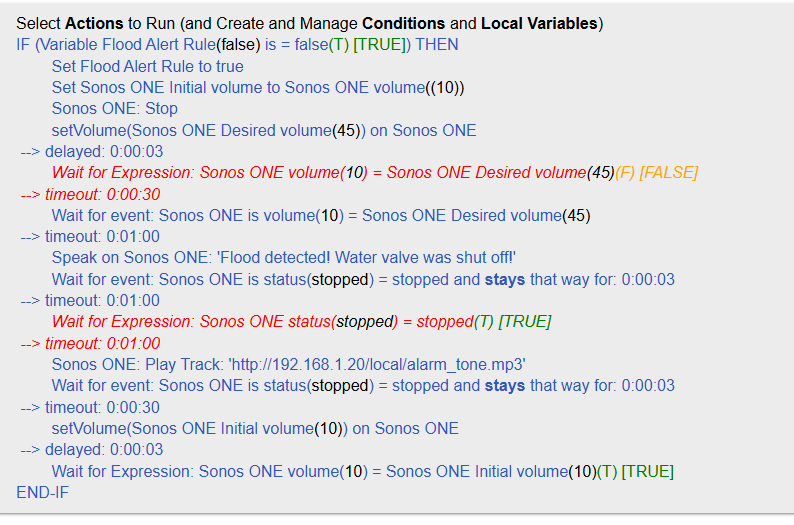
Task: Click the 'Sonos ONE: Stop' action
Action: [x=115, y=109]
